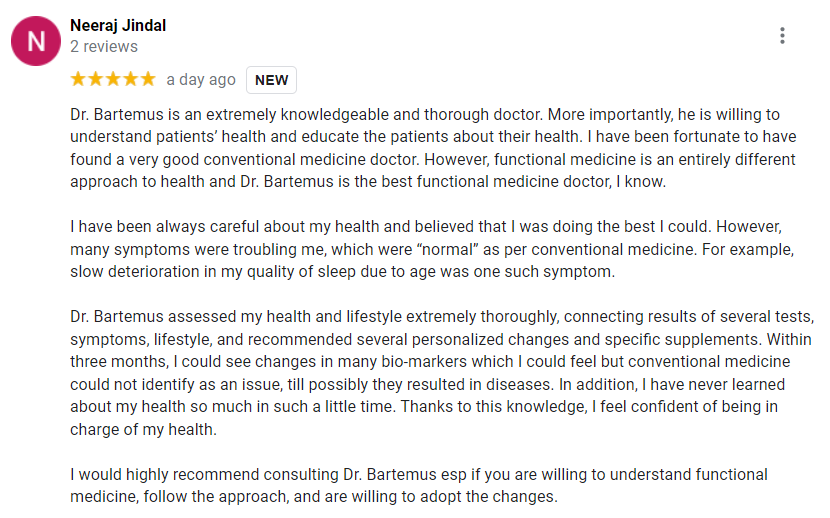Click the third rating star
This screenshot has width=830, height=518.
[113, 79]
